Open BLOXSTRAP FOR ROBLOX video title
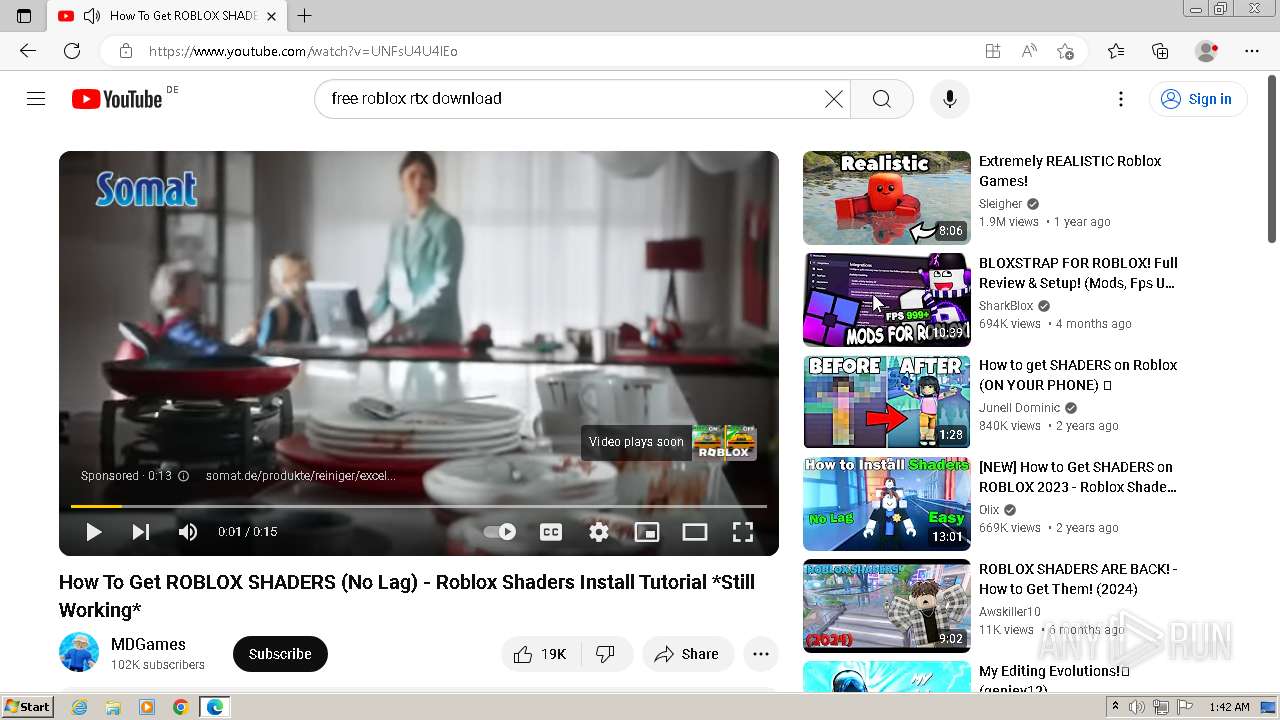Image resolution: width=1280 pixels, height=720 pixels. click(1078, 273)
